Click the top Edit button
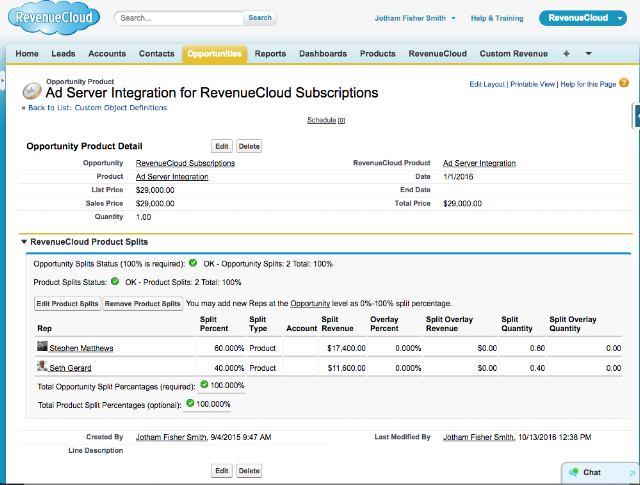The width and height of the screenshot is (640, 485). tap(222, 146)
